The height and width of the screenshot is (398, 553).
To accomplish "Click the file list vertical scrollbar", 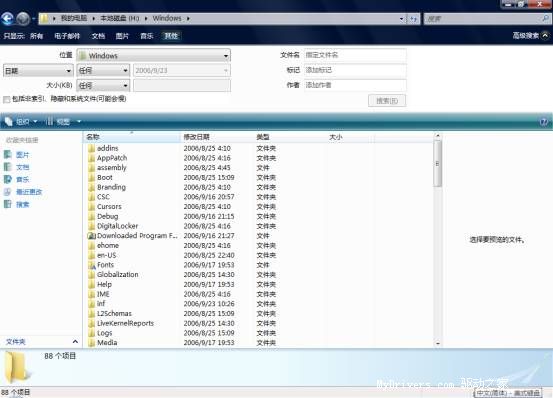I will coord(438,240).
